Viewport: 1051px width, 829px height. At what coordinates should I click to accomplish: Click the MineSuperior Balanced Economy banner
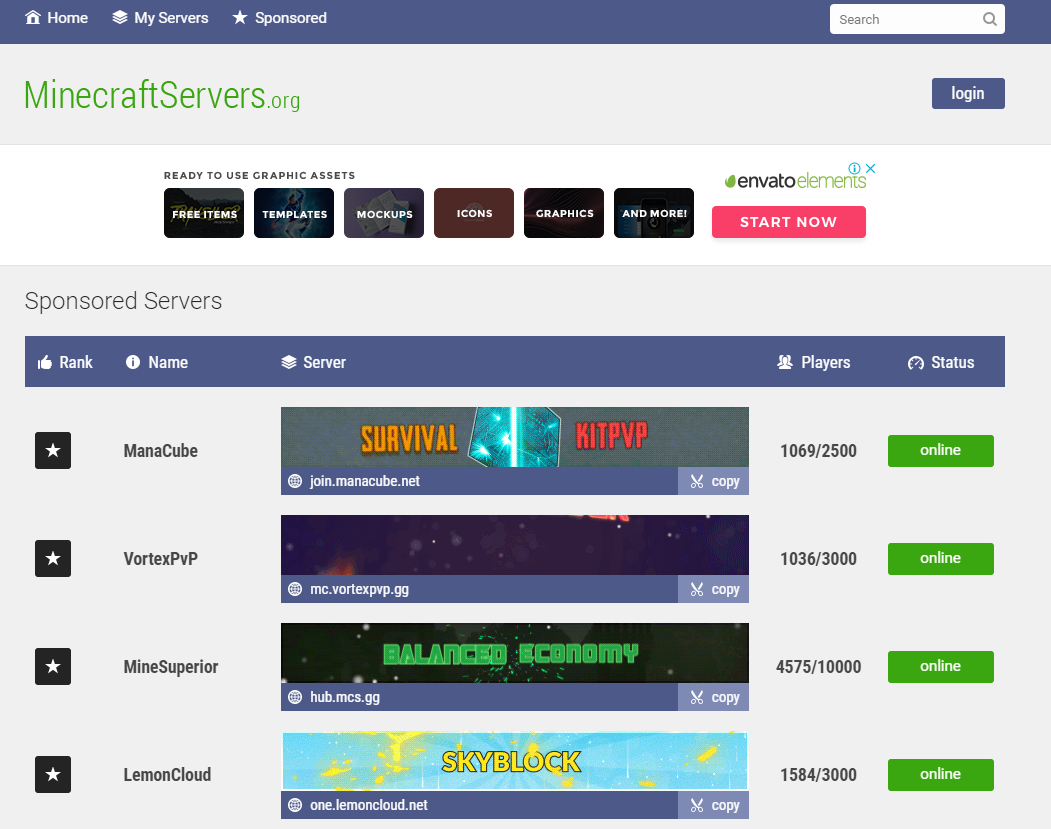515,653
